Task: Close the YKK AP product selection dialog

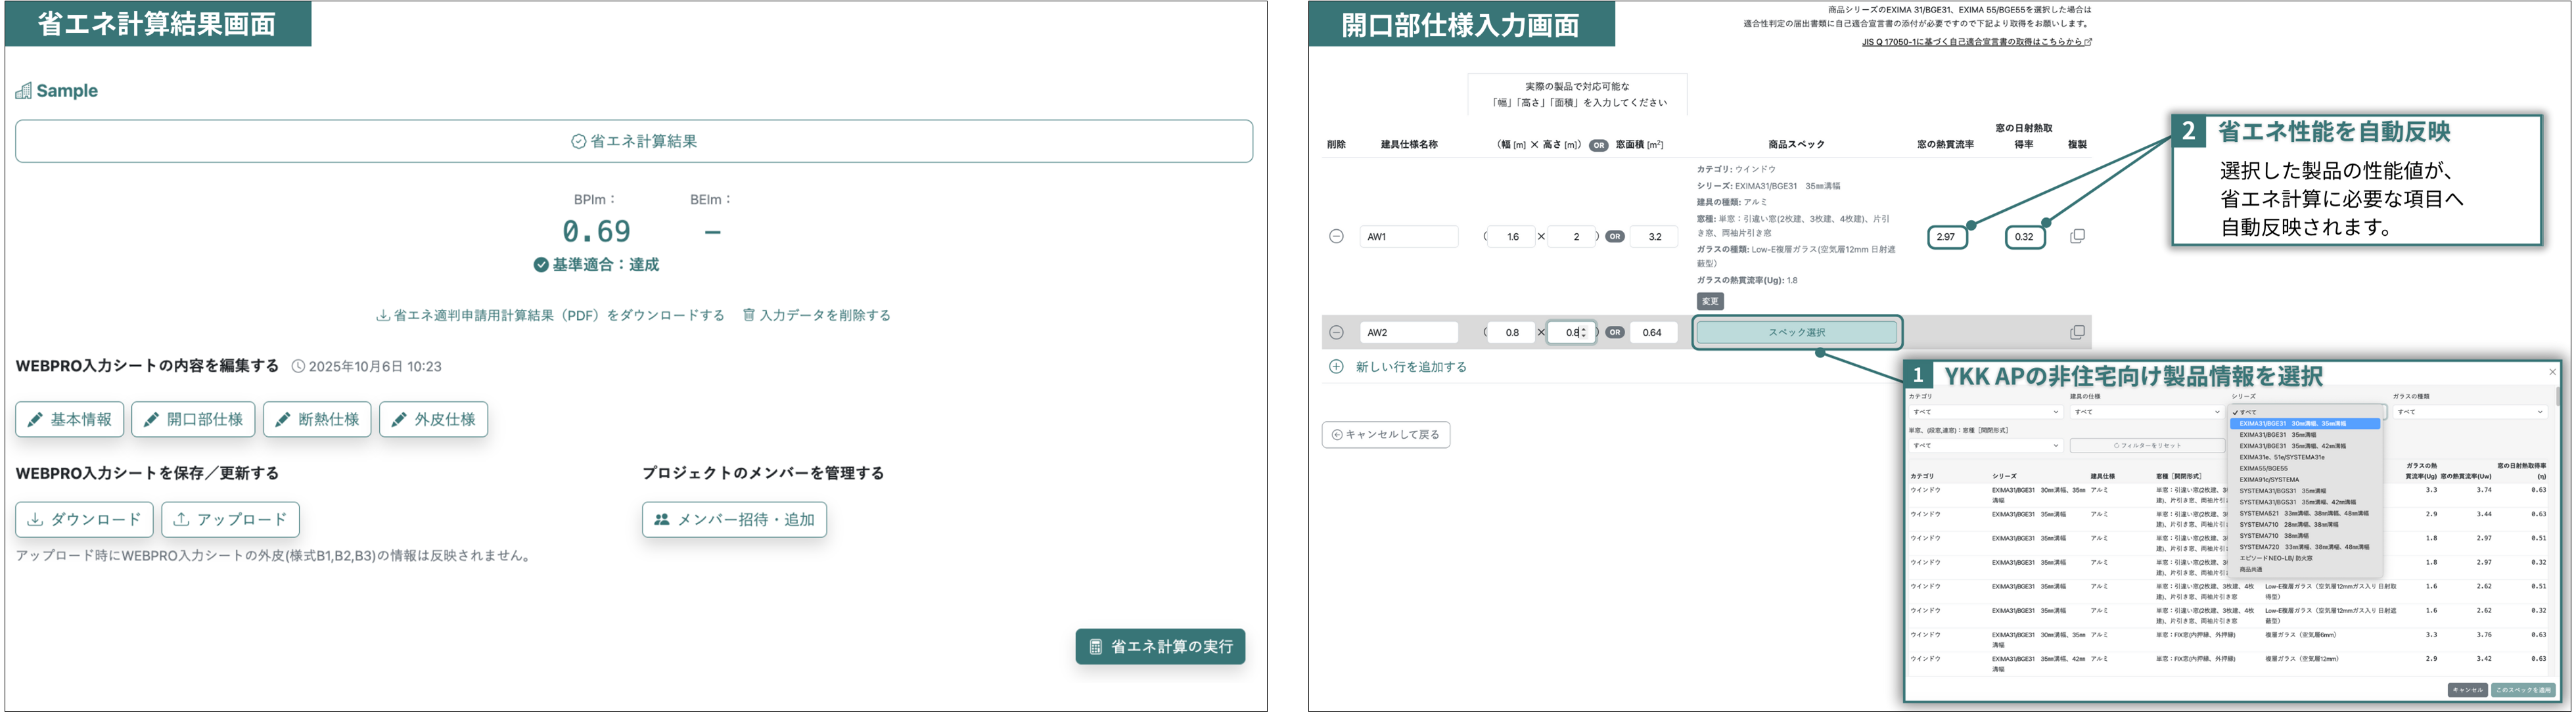Action: coord(2552,372)
